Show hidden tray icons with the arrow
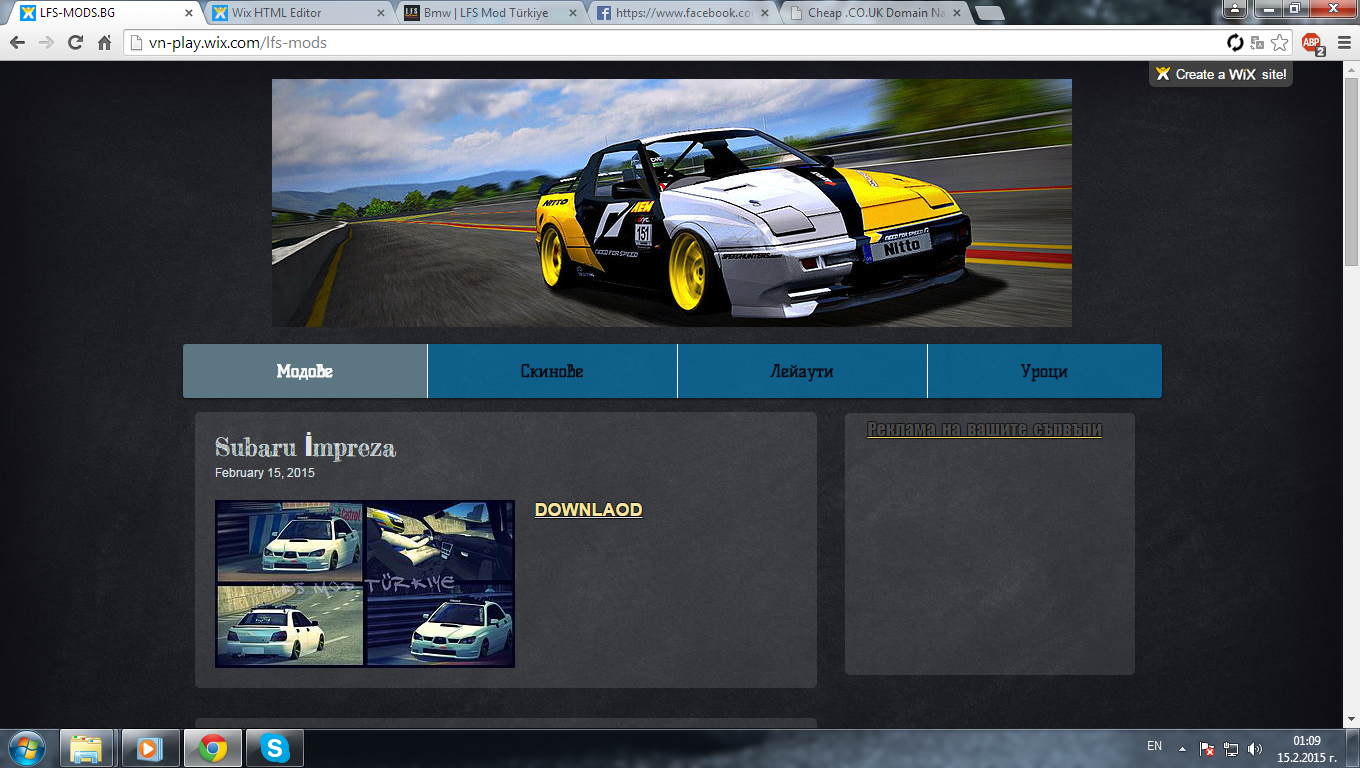The height and width of the screenshot is (768, 1360). pos(1182,748)
